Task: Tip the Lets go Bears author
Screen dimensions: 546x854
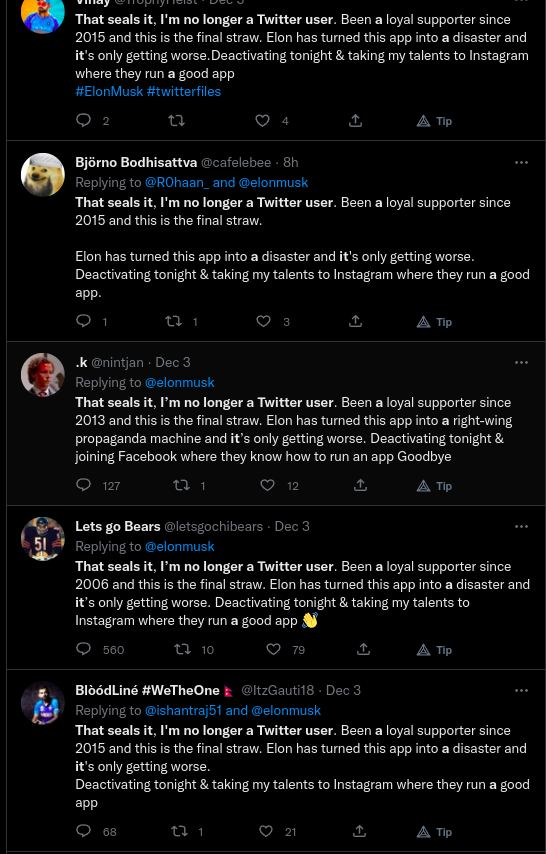Action: [434, 650]
